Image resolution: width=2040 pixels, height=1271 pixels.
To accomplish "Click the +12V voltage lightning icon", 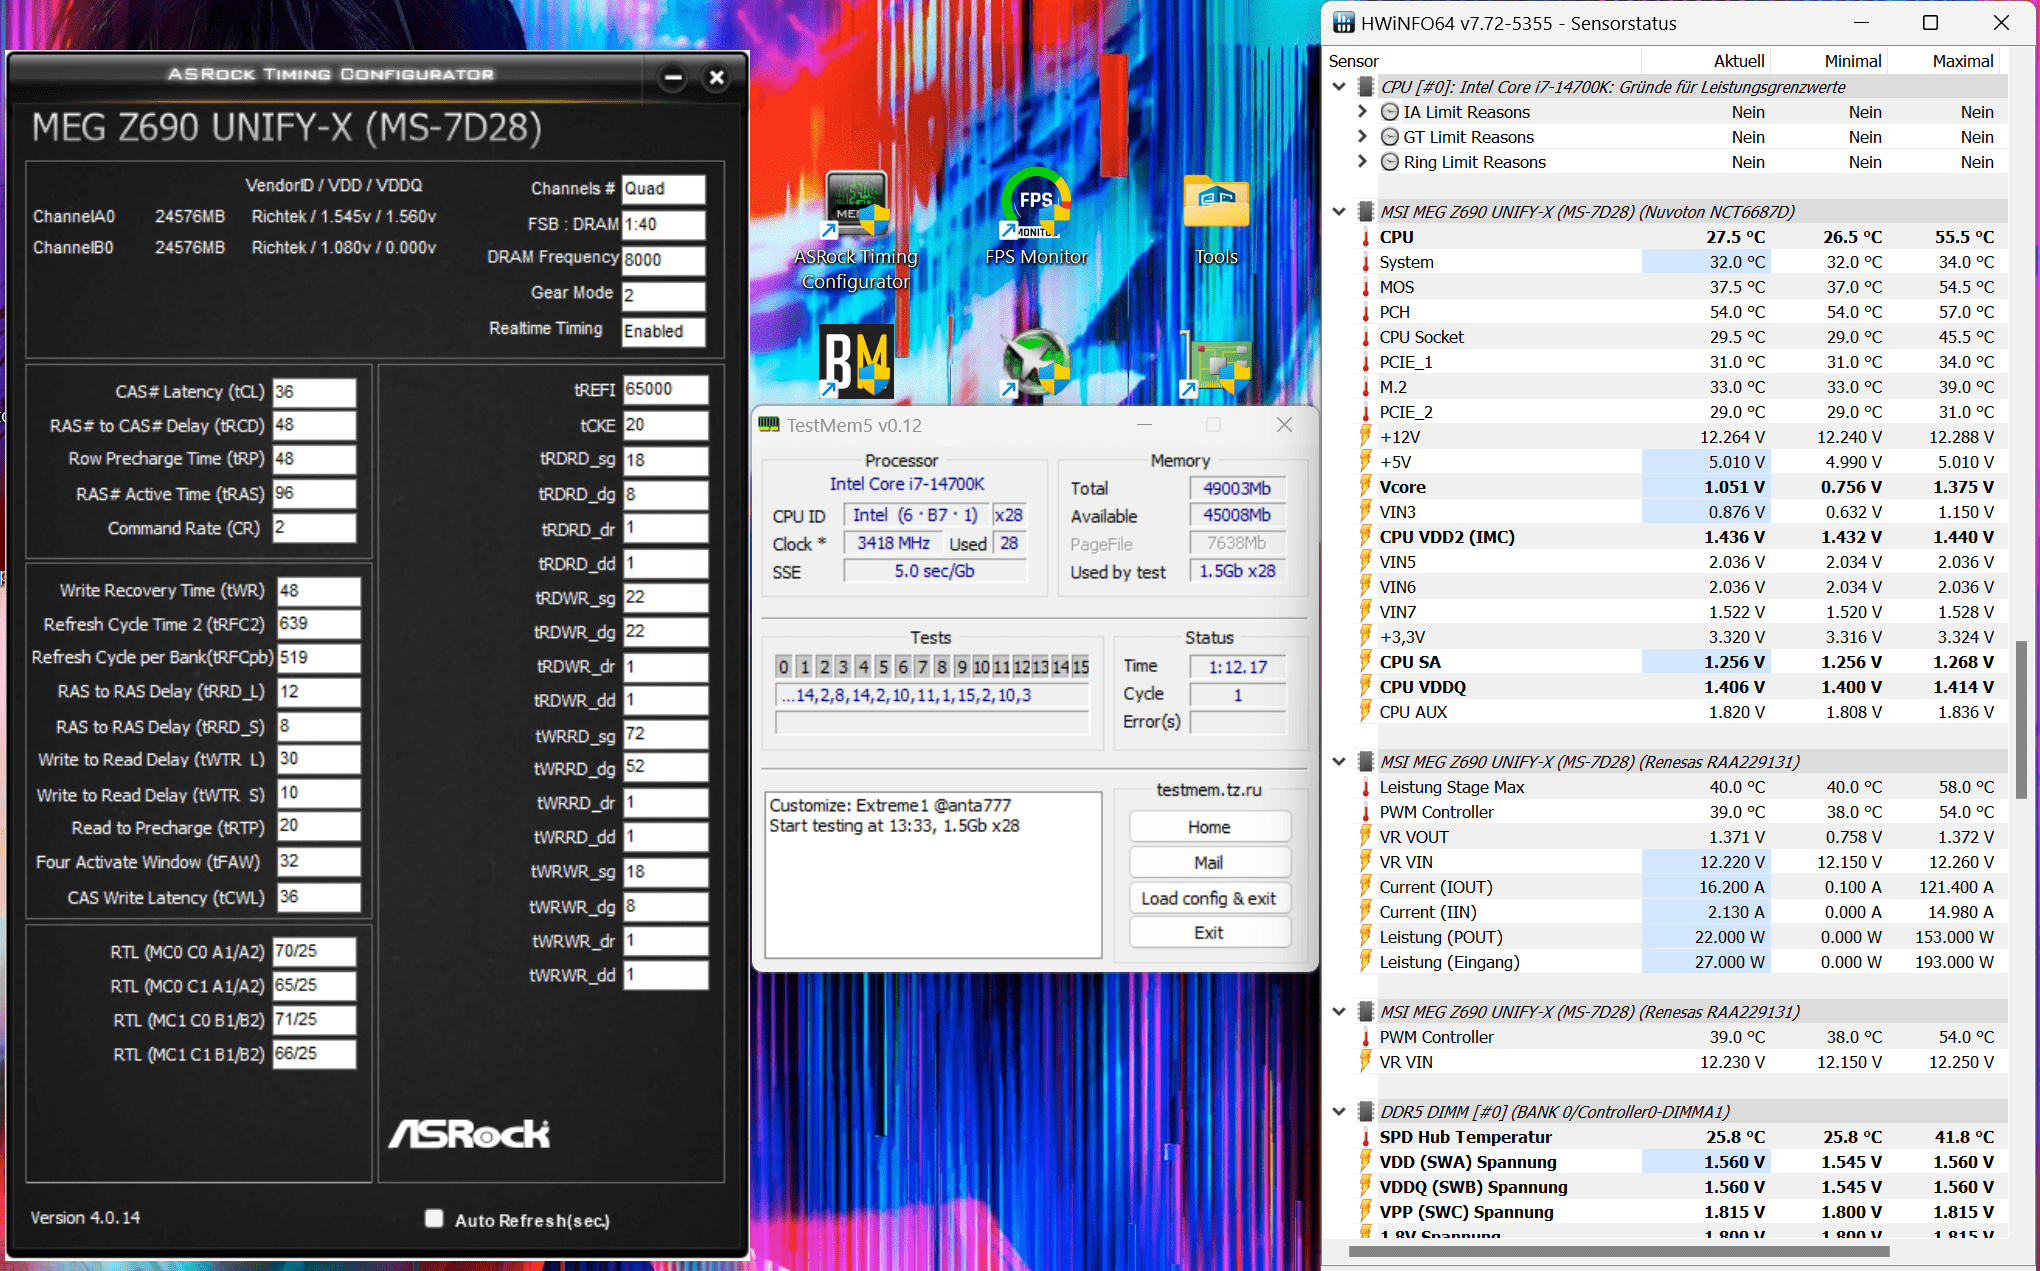I will click(x=1365, y=437).
